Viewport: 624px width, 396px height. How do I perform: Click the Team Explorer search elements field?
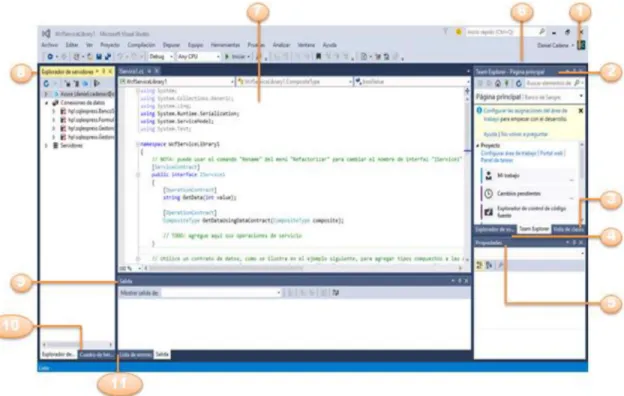pyautogui.click(x=554, y=83)
